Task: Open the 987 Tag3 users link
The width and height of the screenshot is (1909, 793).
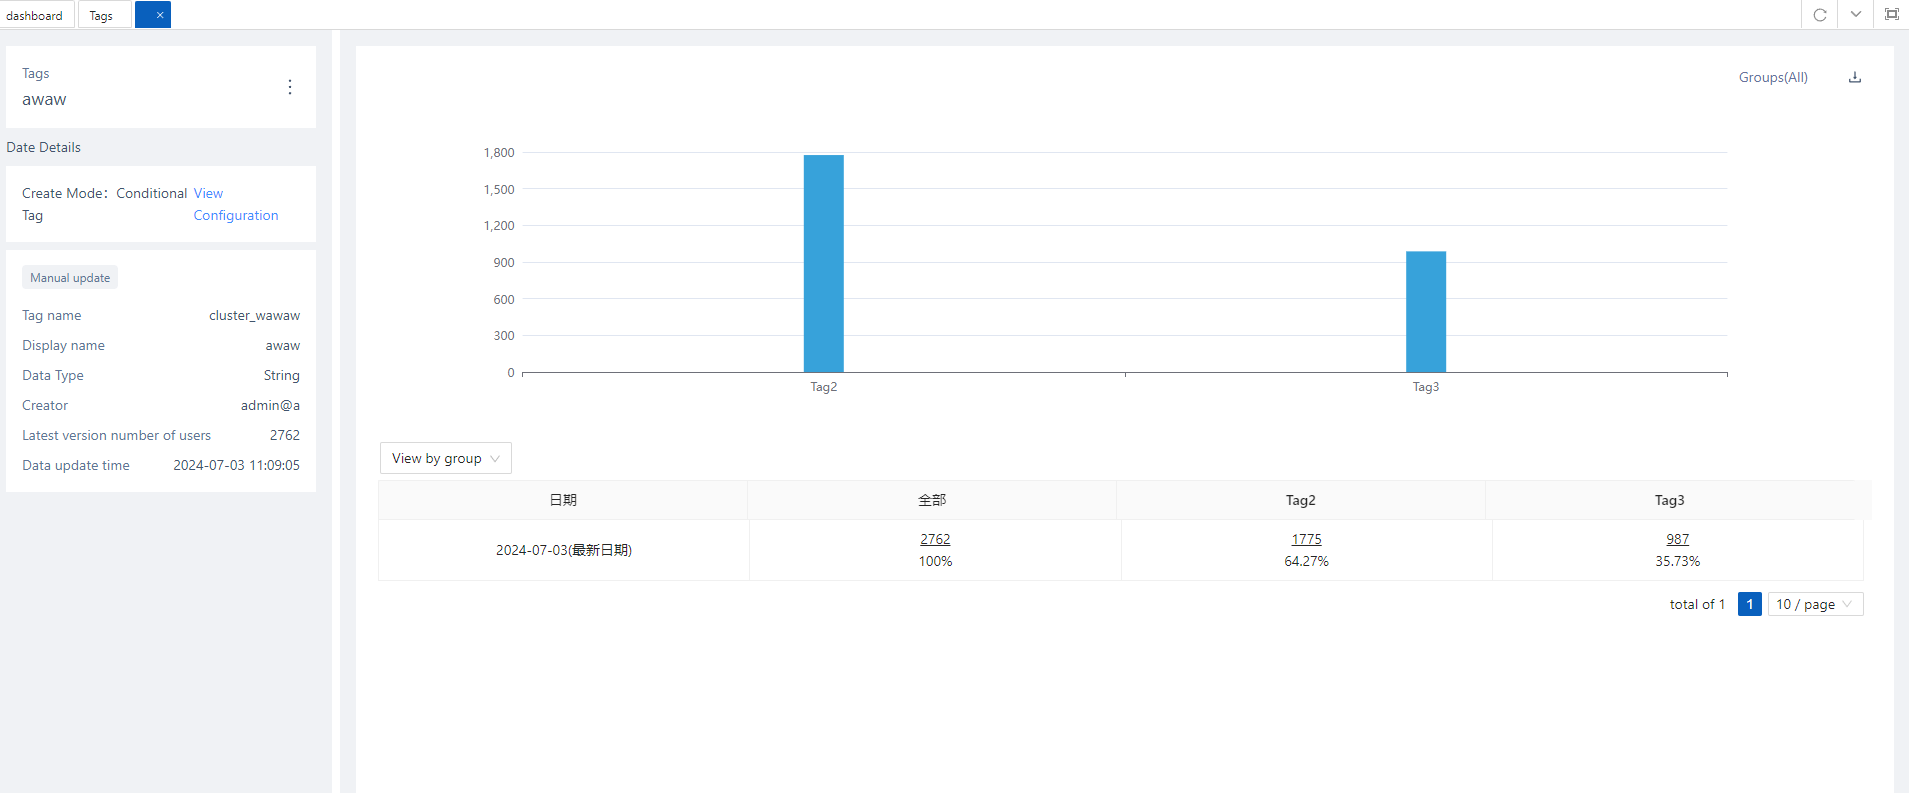Action: coord(1677,539)
